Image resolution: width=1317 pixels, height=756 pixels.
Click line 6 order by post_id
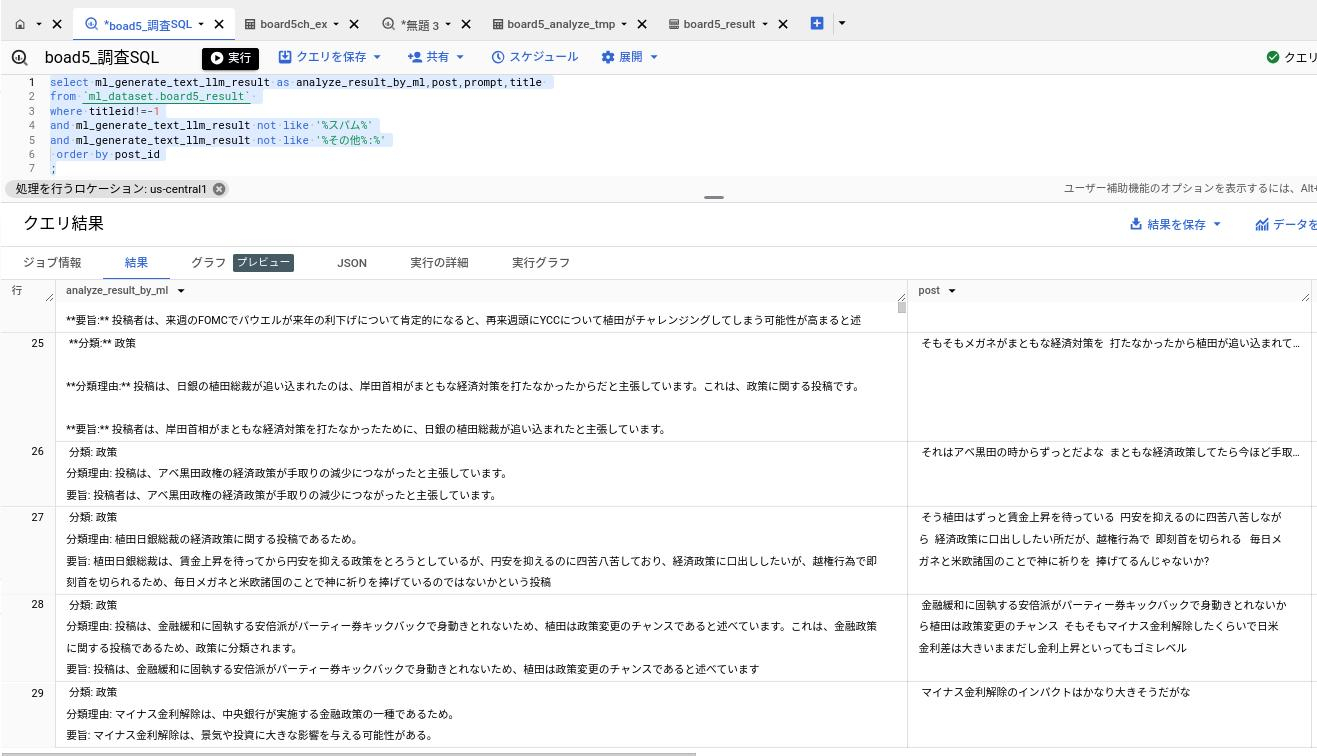point(108,154)
